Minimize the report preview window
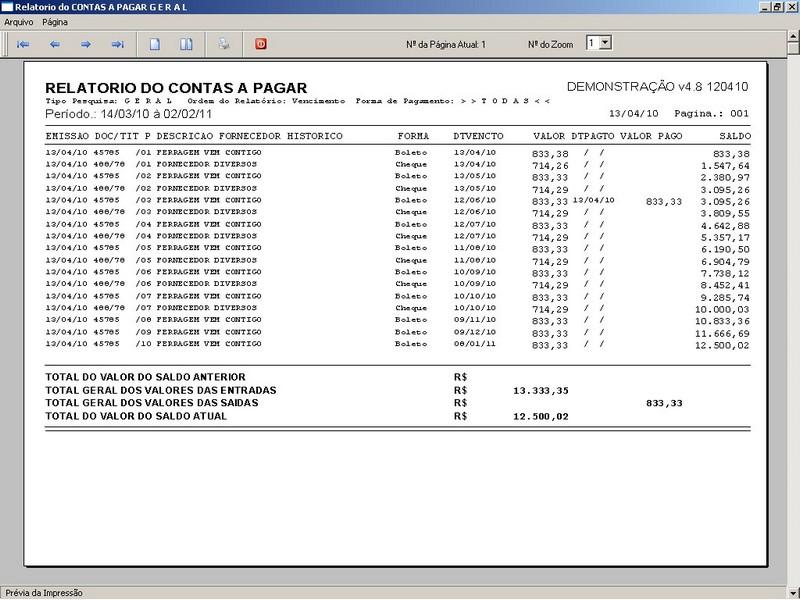 tap(762, 7)
